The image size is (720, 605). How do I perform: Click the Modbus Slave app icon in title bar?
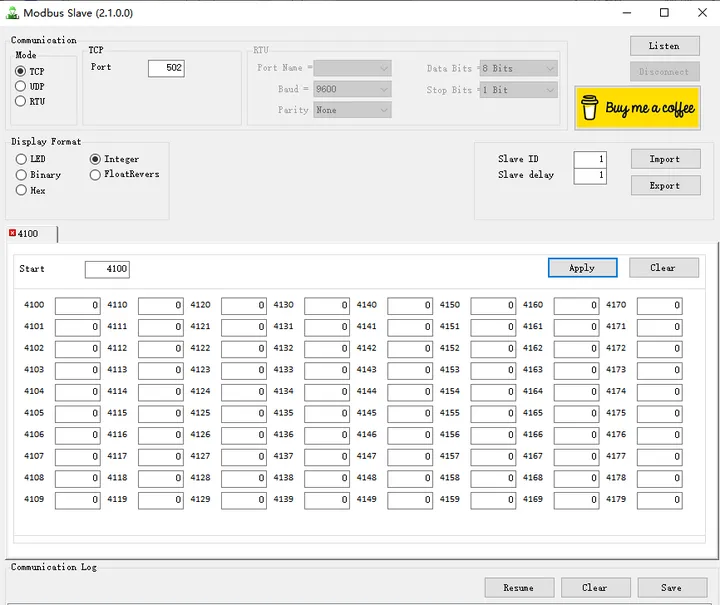point(12,13)
